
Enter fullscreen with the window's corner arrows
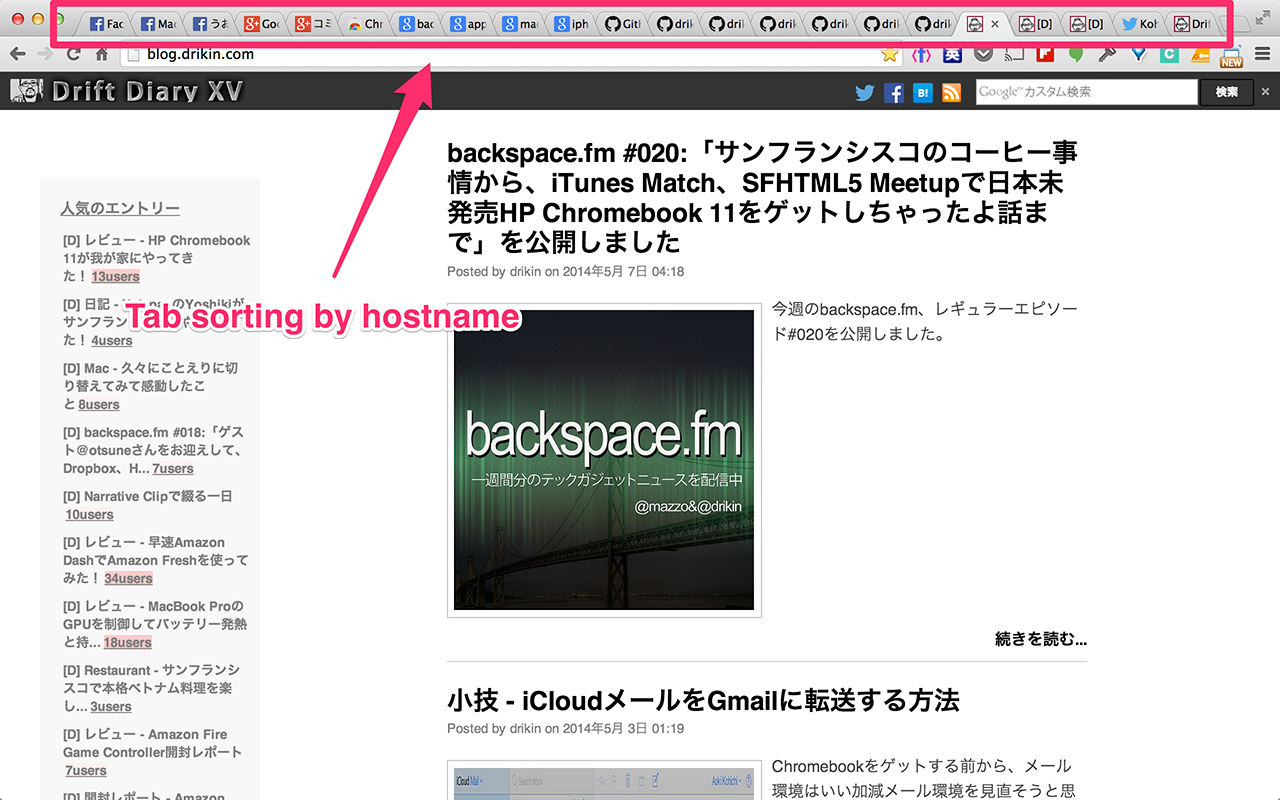[x=1264, y=16]
